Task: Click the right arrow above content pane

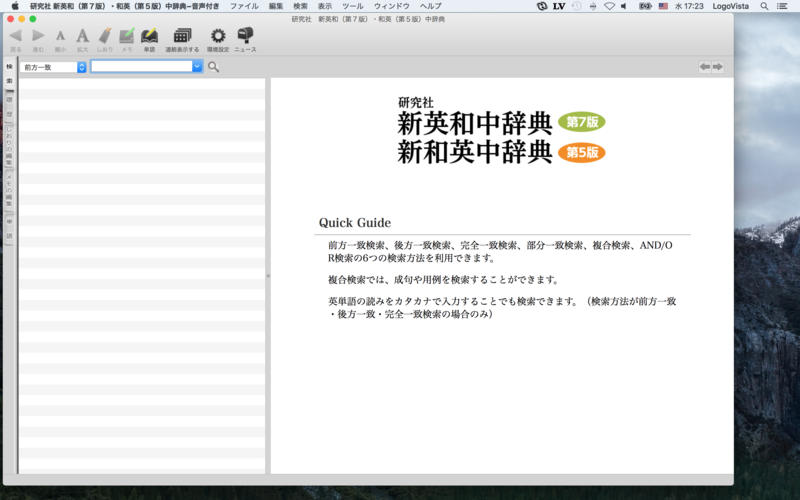Action: tap(717, 67)
